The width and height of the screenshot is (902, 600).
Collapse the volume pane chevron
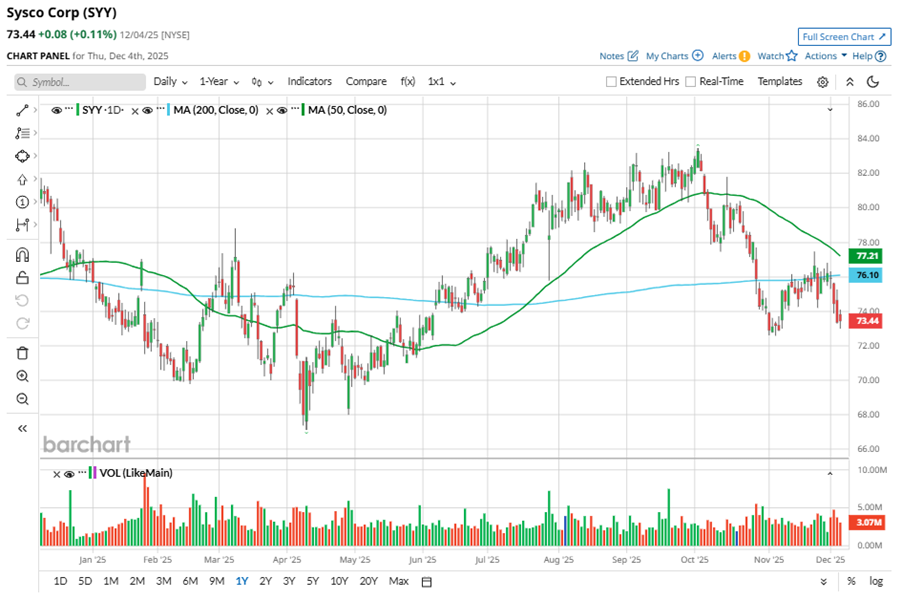pyautogui.click(x=830, y=473)
